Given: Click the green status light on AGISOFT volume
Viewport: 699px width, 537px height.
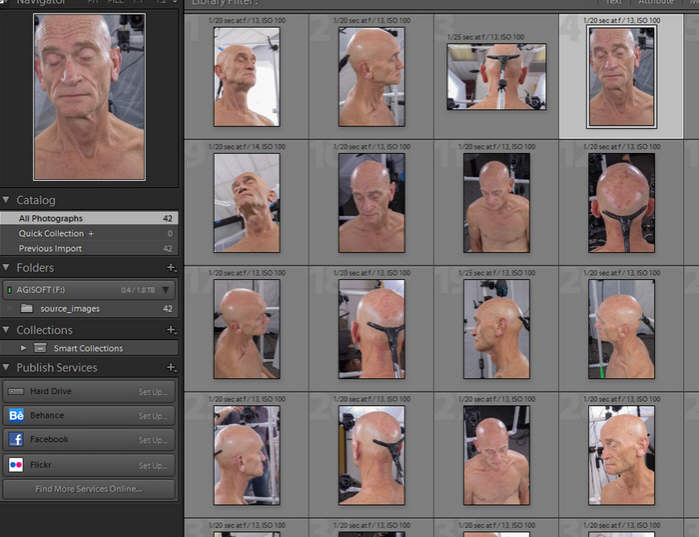Looking at the screenshot, I should pyautogui.click(x=9, y=290).
